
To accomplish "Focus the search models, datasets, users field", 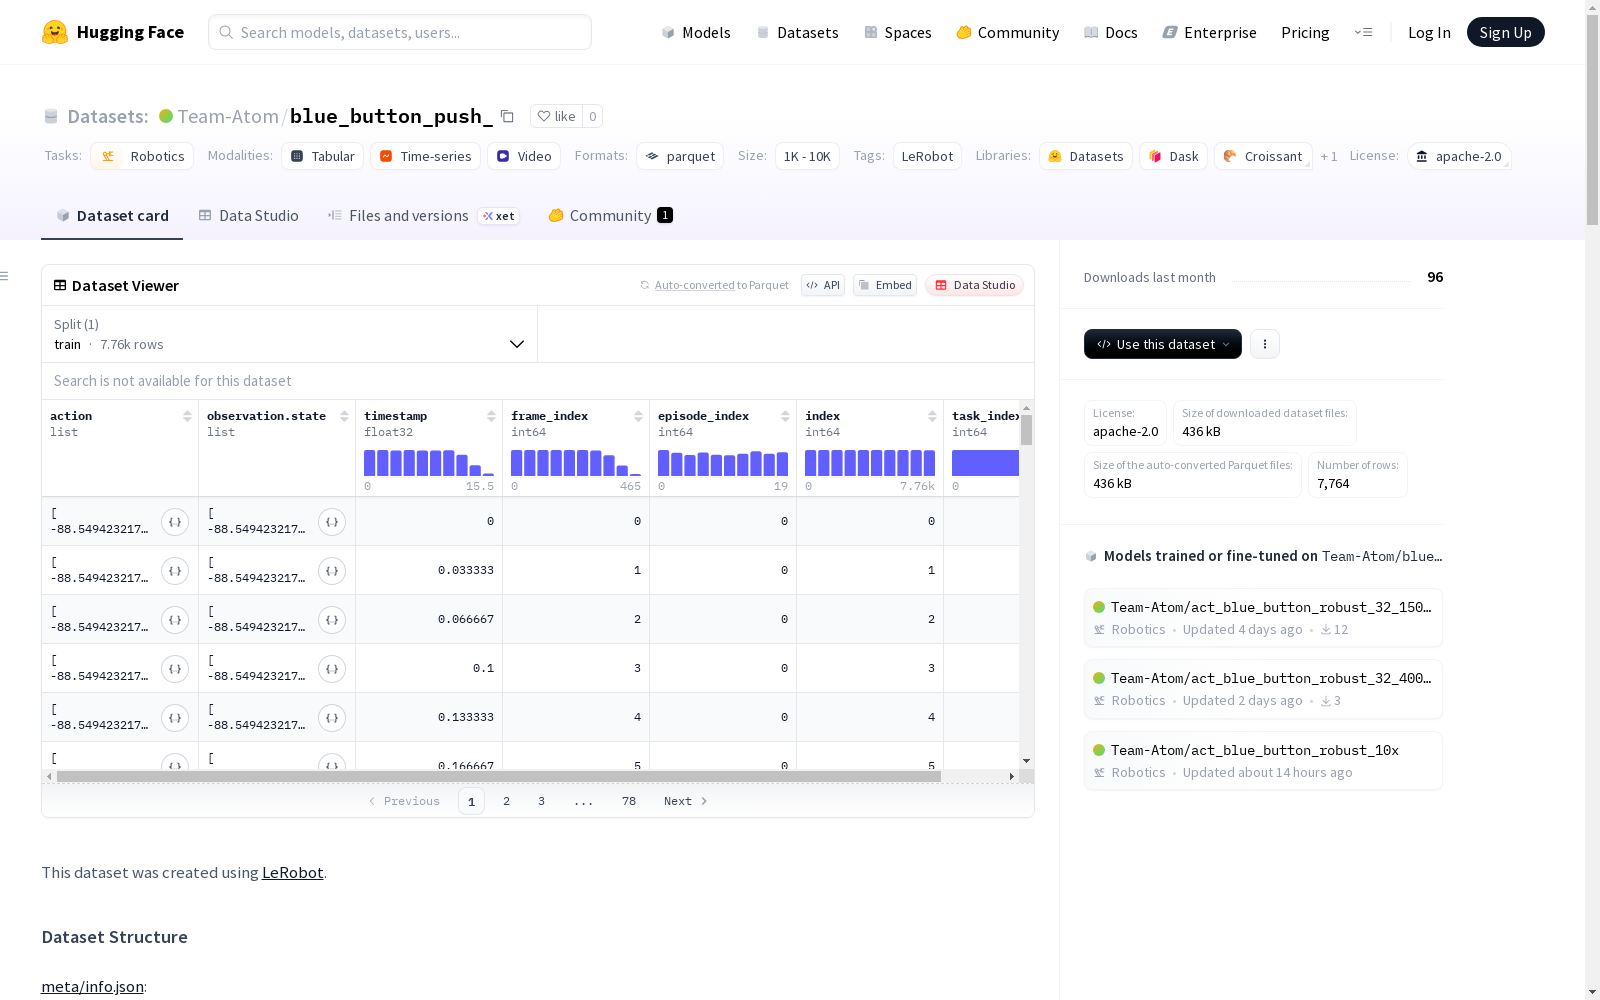I will pyautogui.click(x=400, y=32).
